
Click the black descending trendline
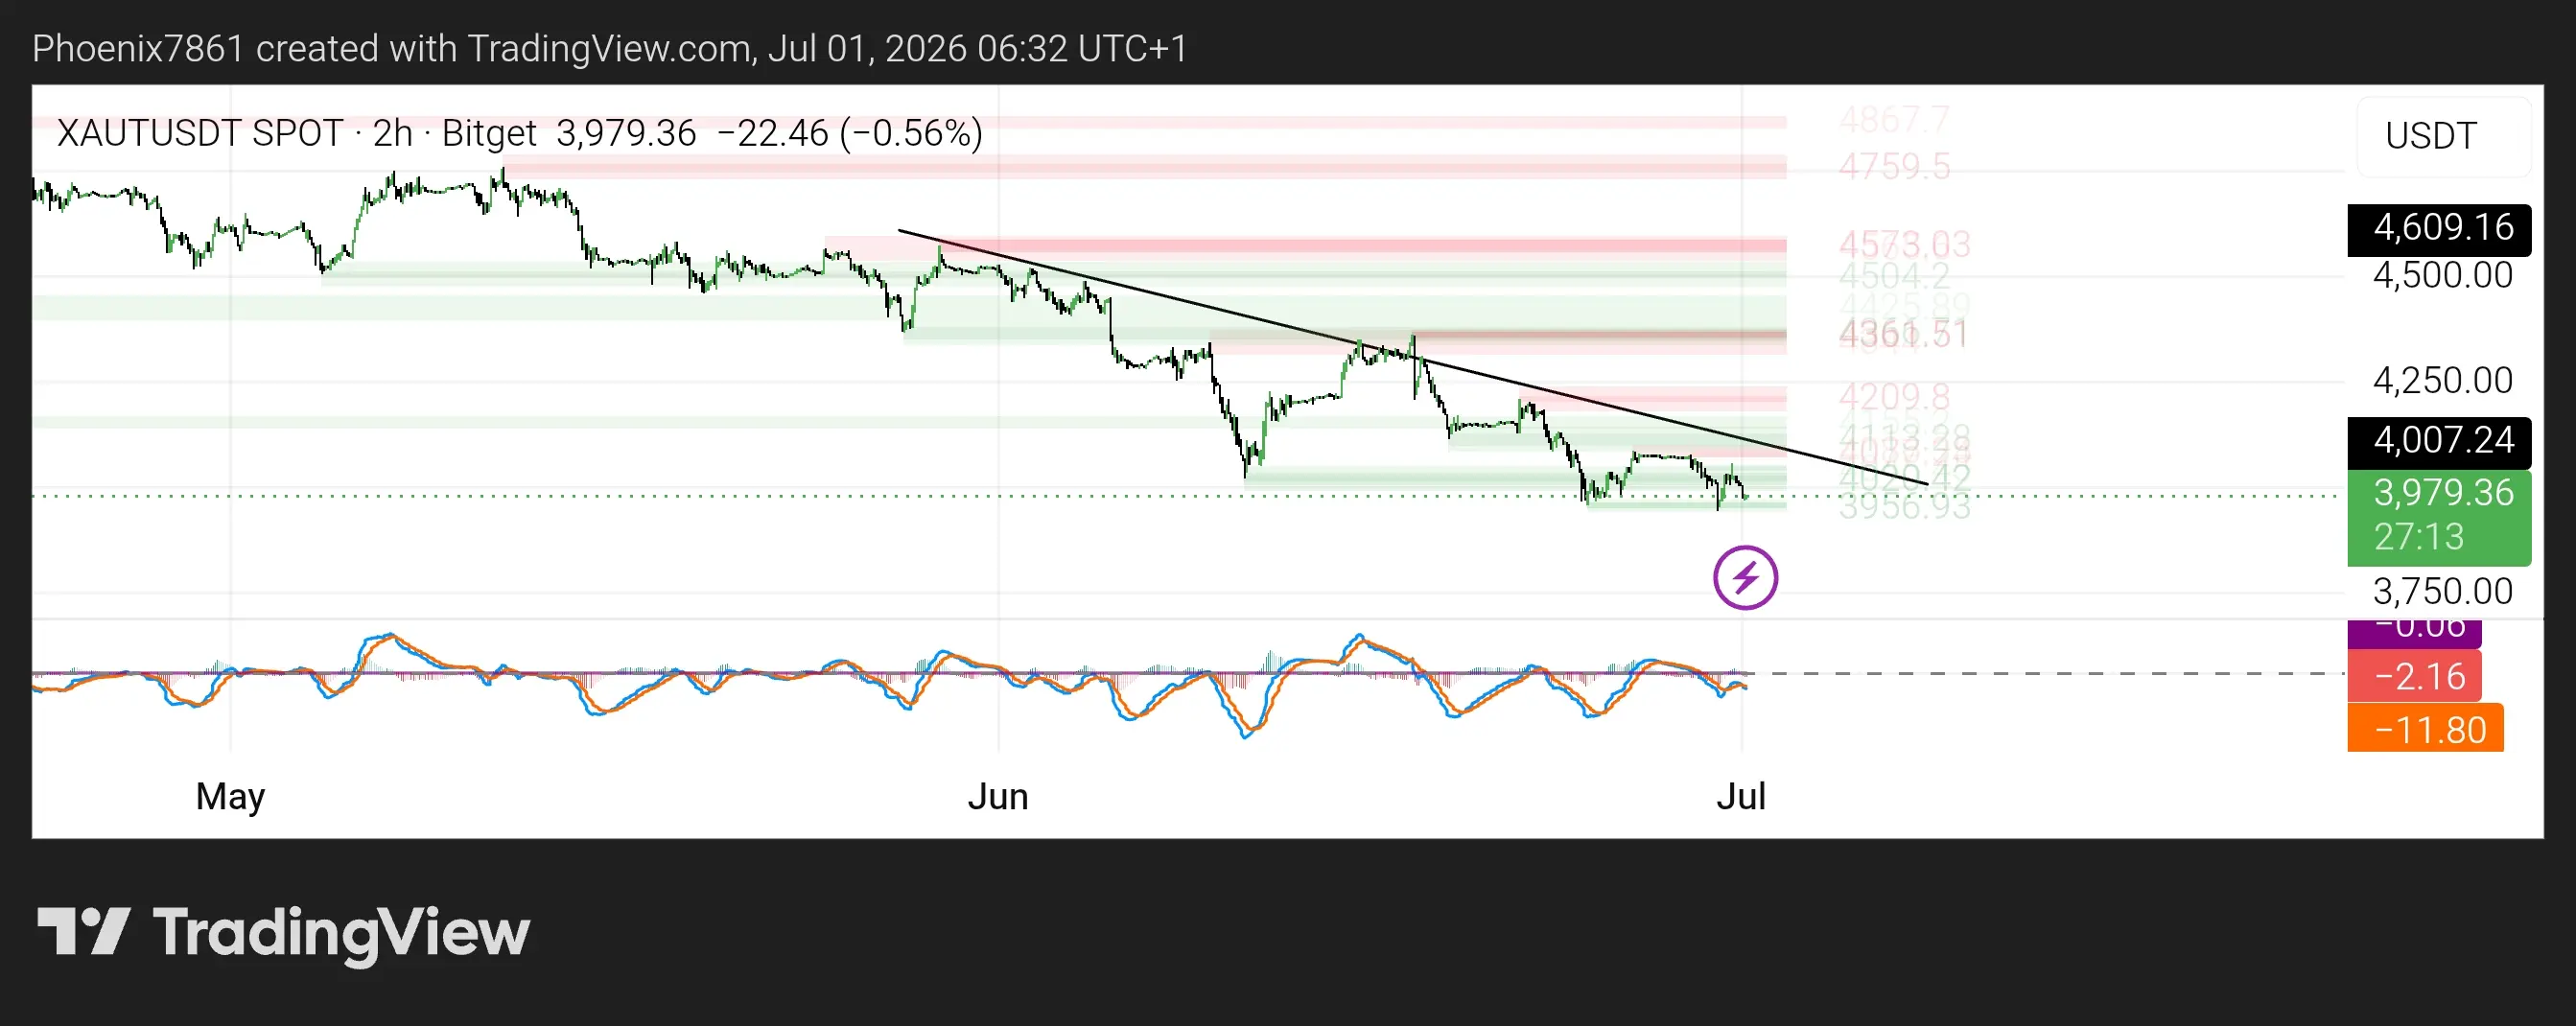[x=1412, y=357]
